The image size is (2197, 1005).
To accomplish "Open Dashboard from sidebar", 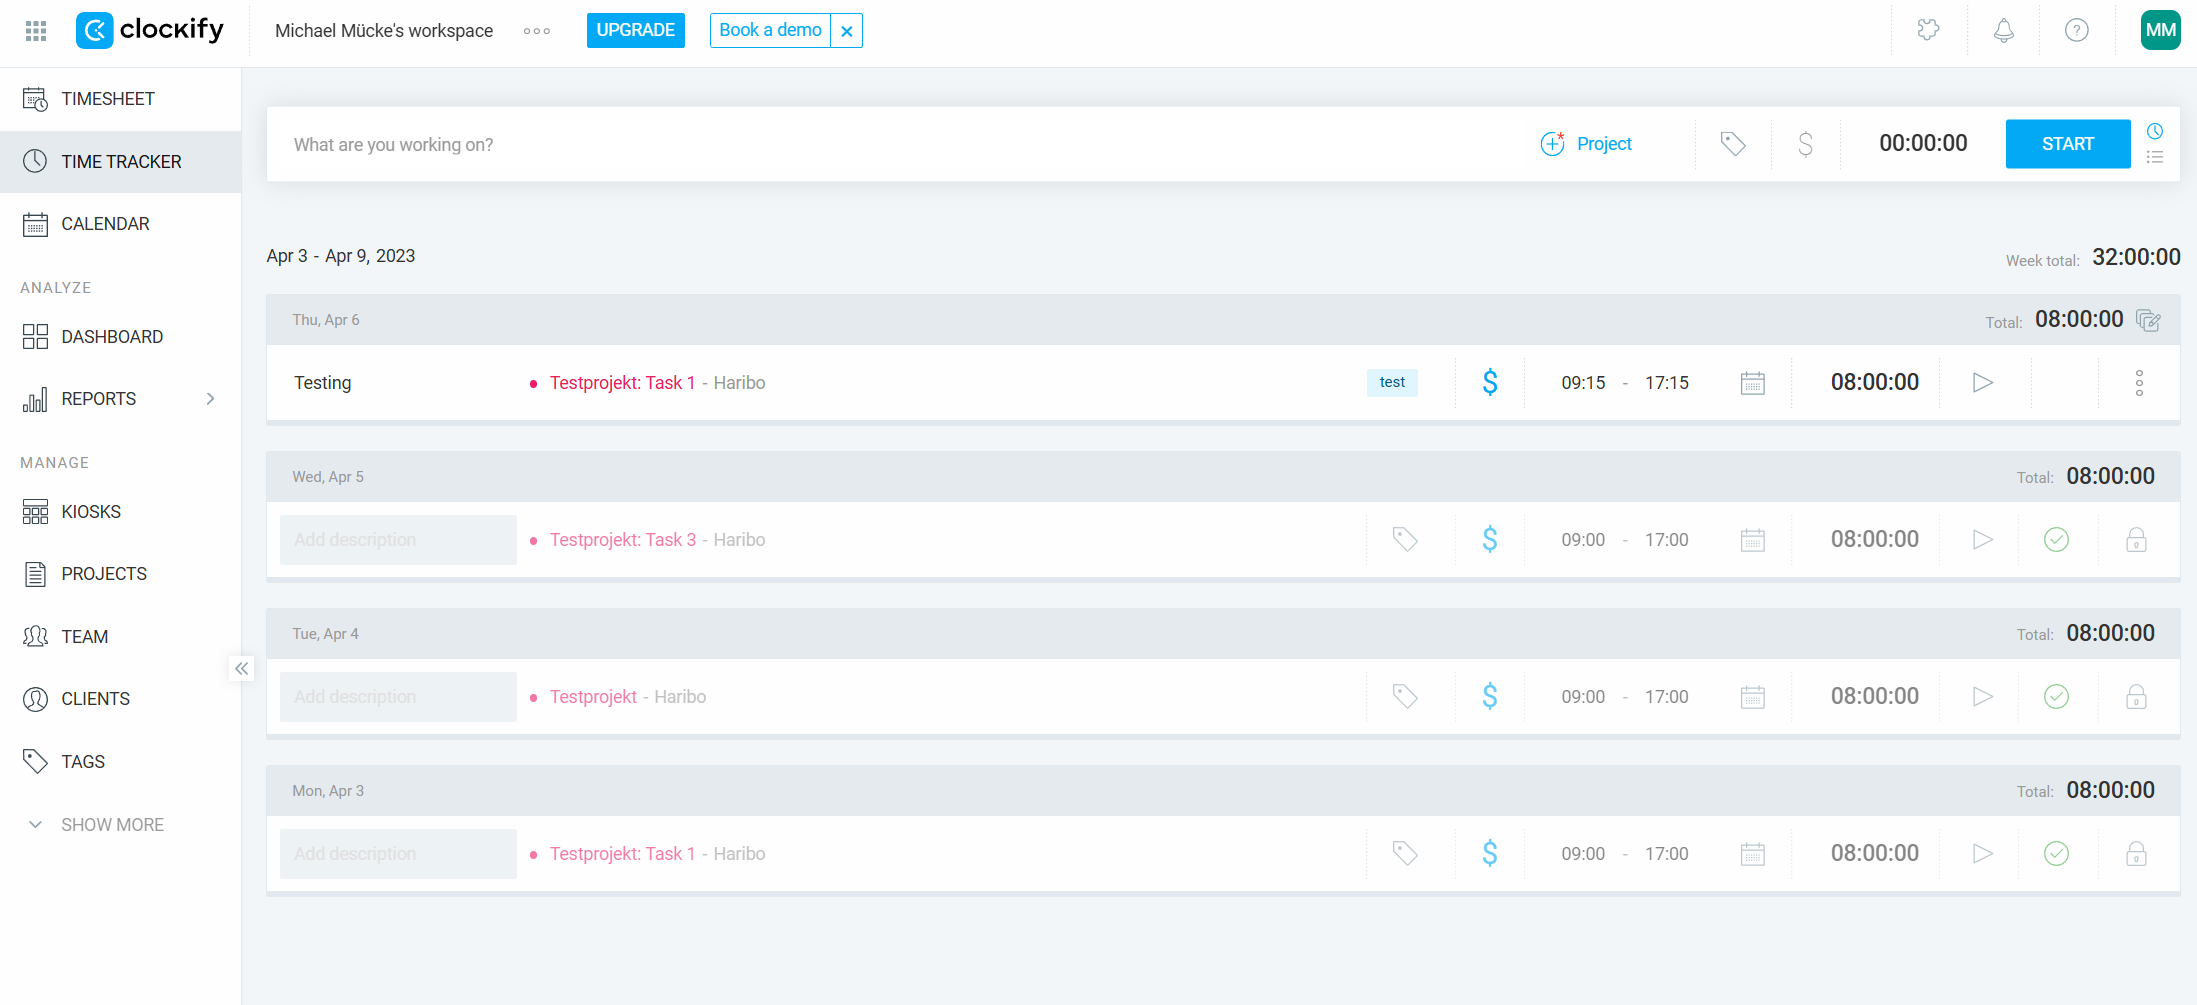I will coord(120,336).
